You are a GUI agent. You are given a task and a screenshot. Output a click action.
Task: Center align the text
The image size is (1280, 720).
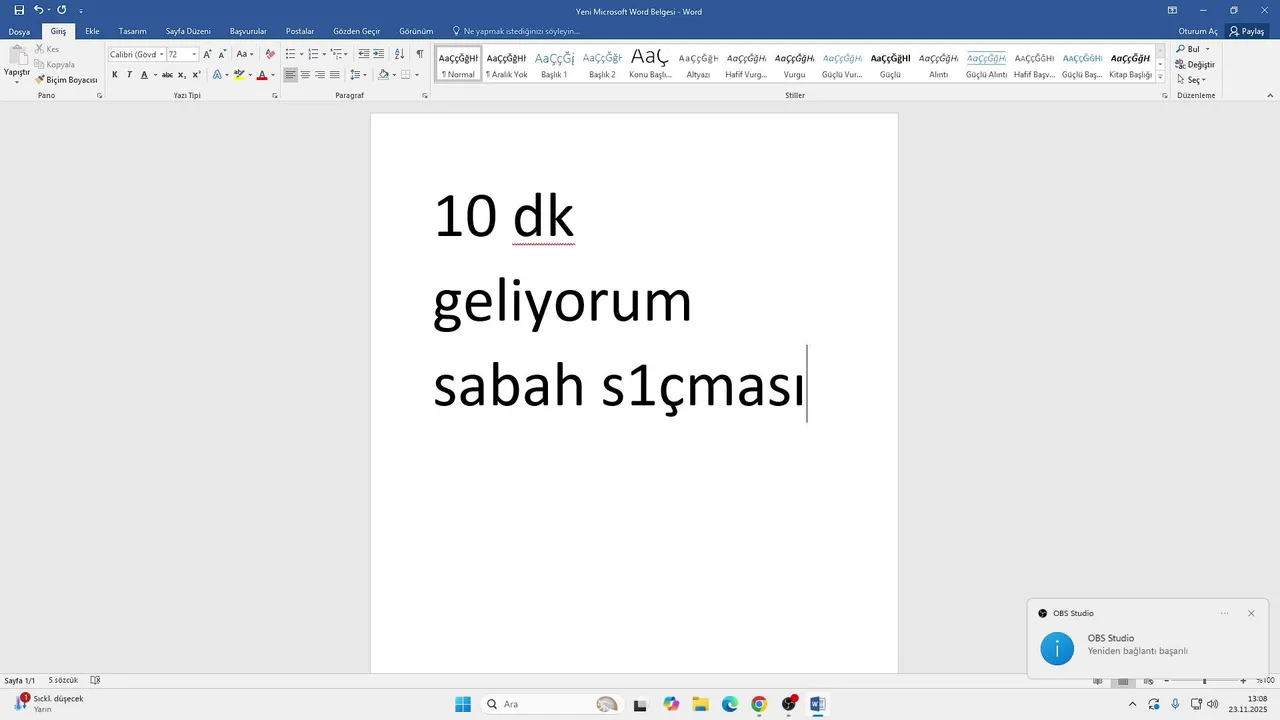[x=305, y=75]
